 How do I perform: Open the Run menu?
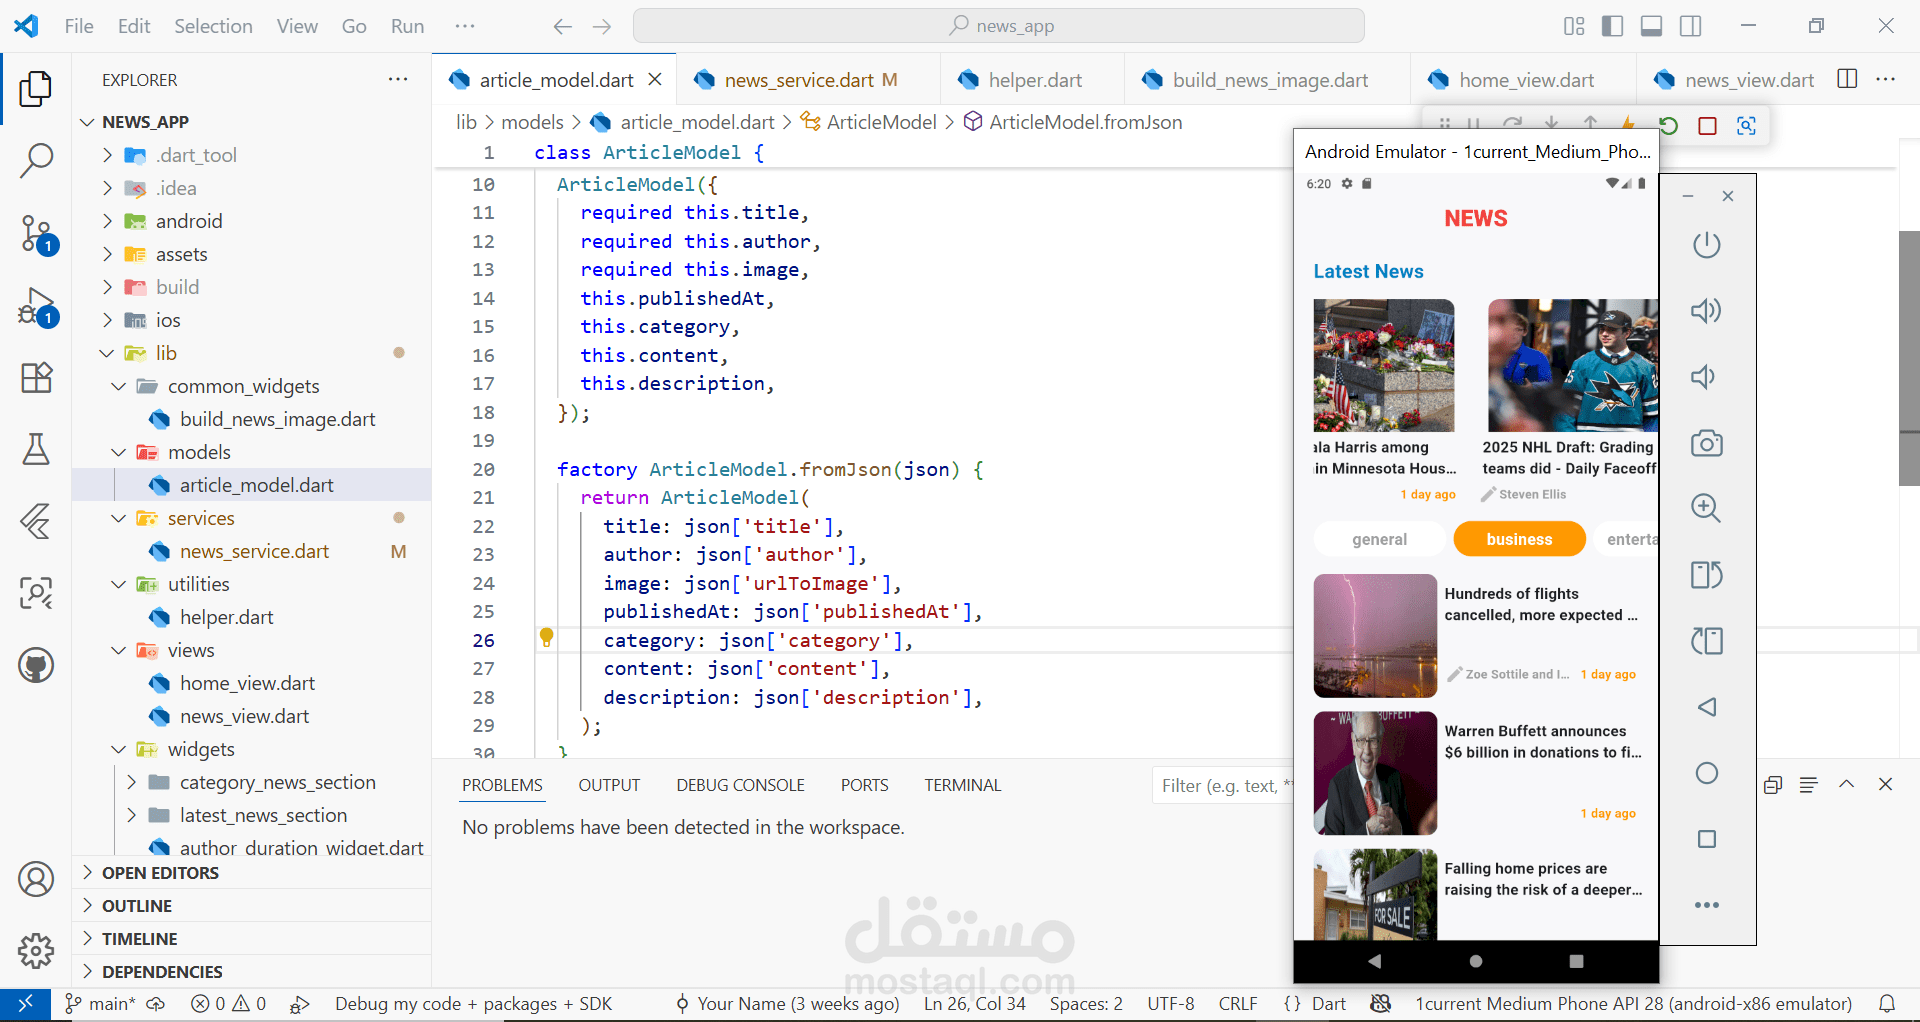coord(407,26)
